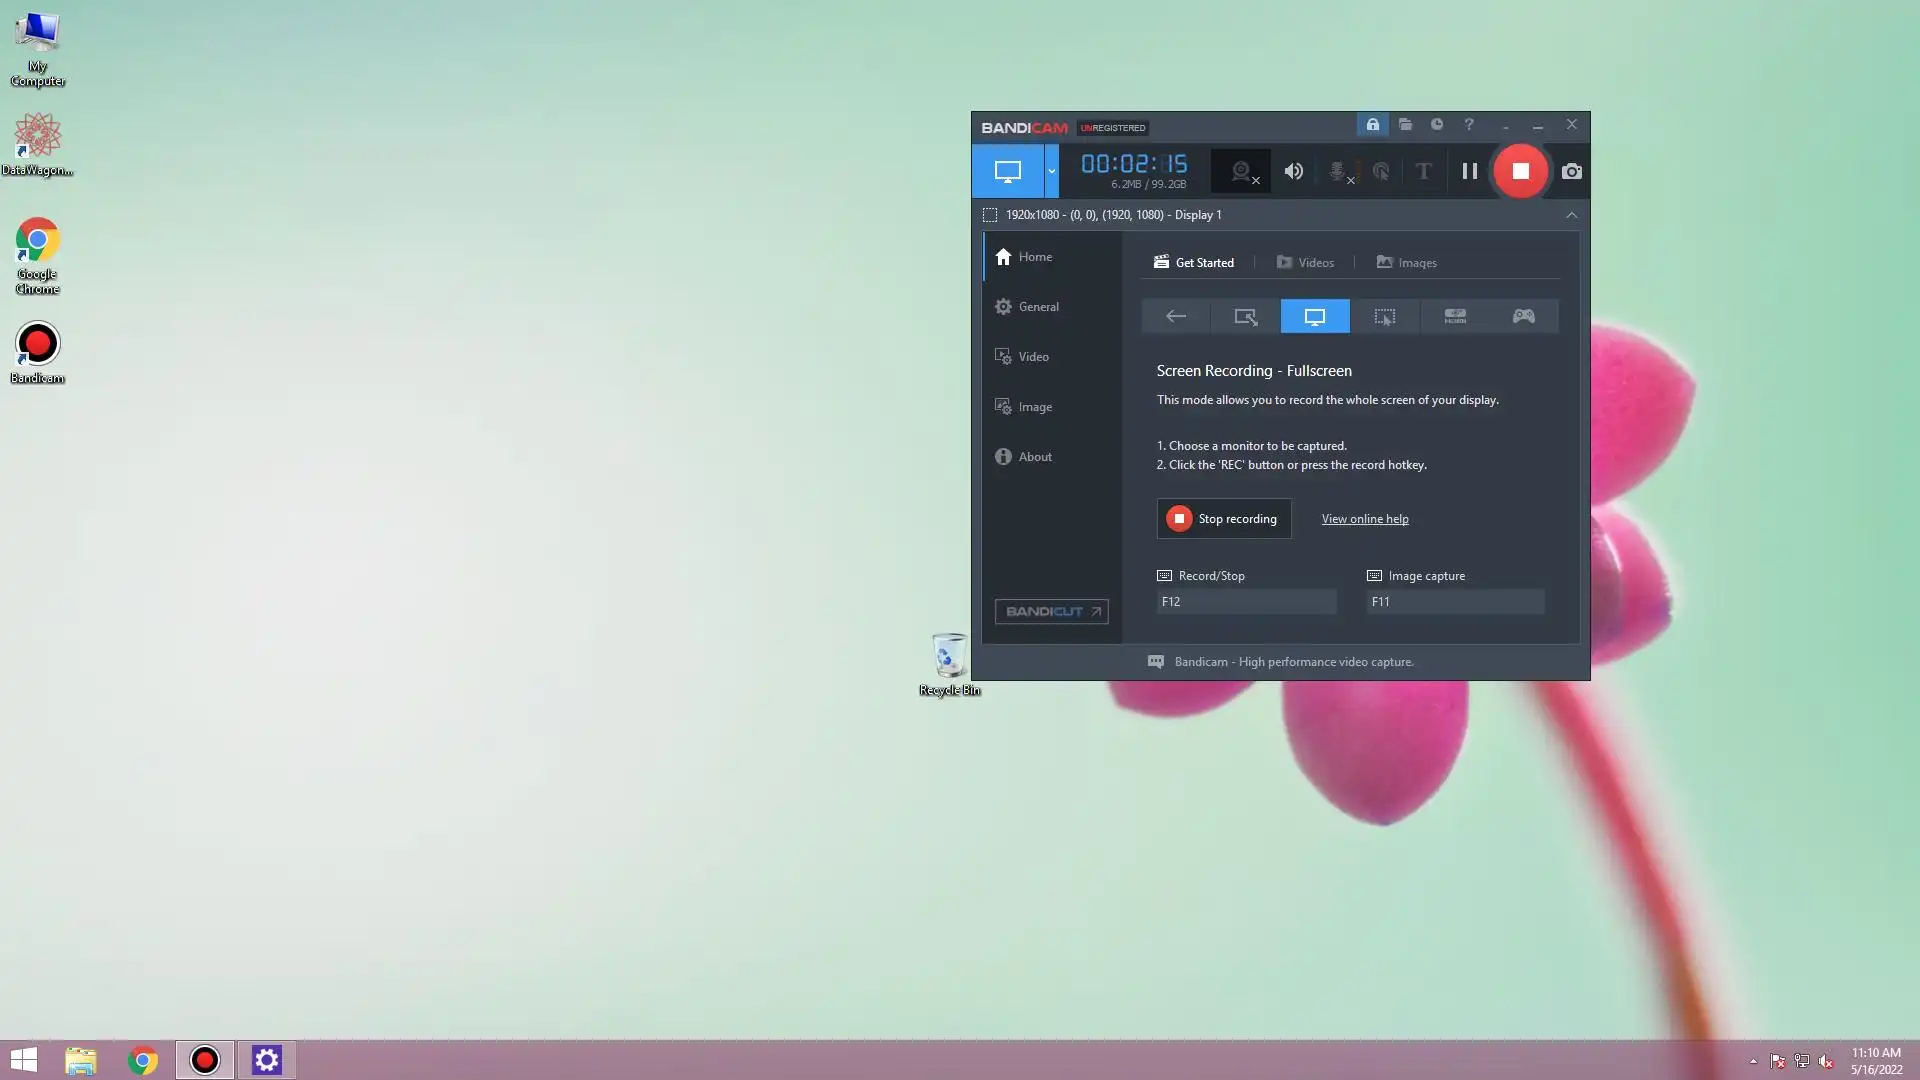Screen dimensions: 1920x1080
Task: Select the game recording mode gamepad icon
Action: tap(1523, 316)
